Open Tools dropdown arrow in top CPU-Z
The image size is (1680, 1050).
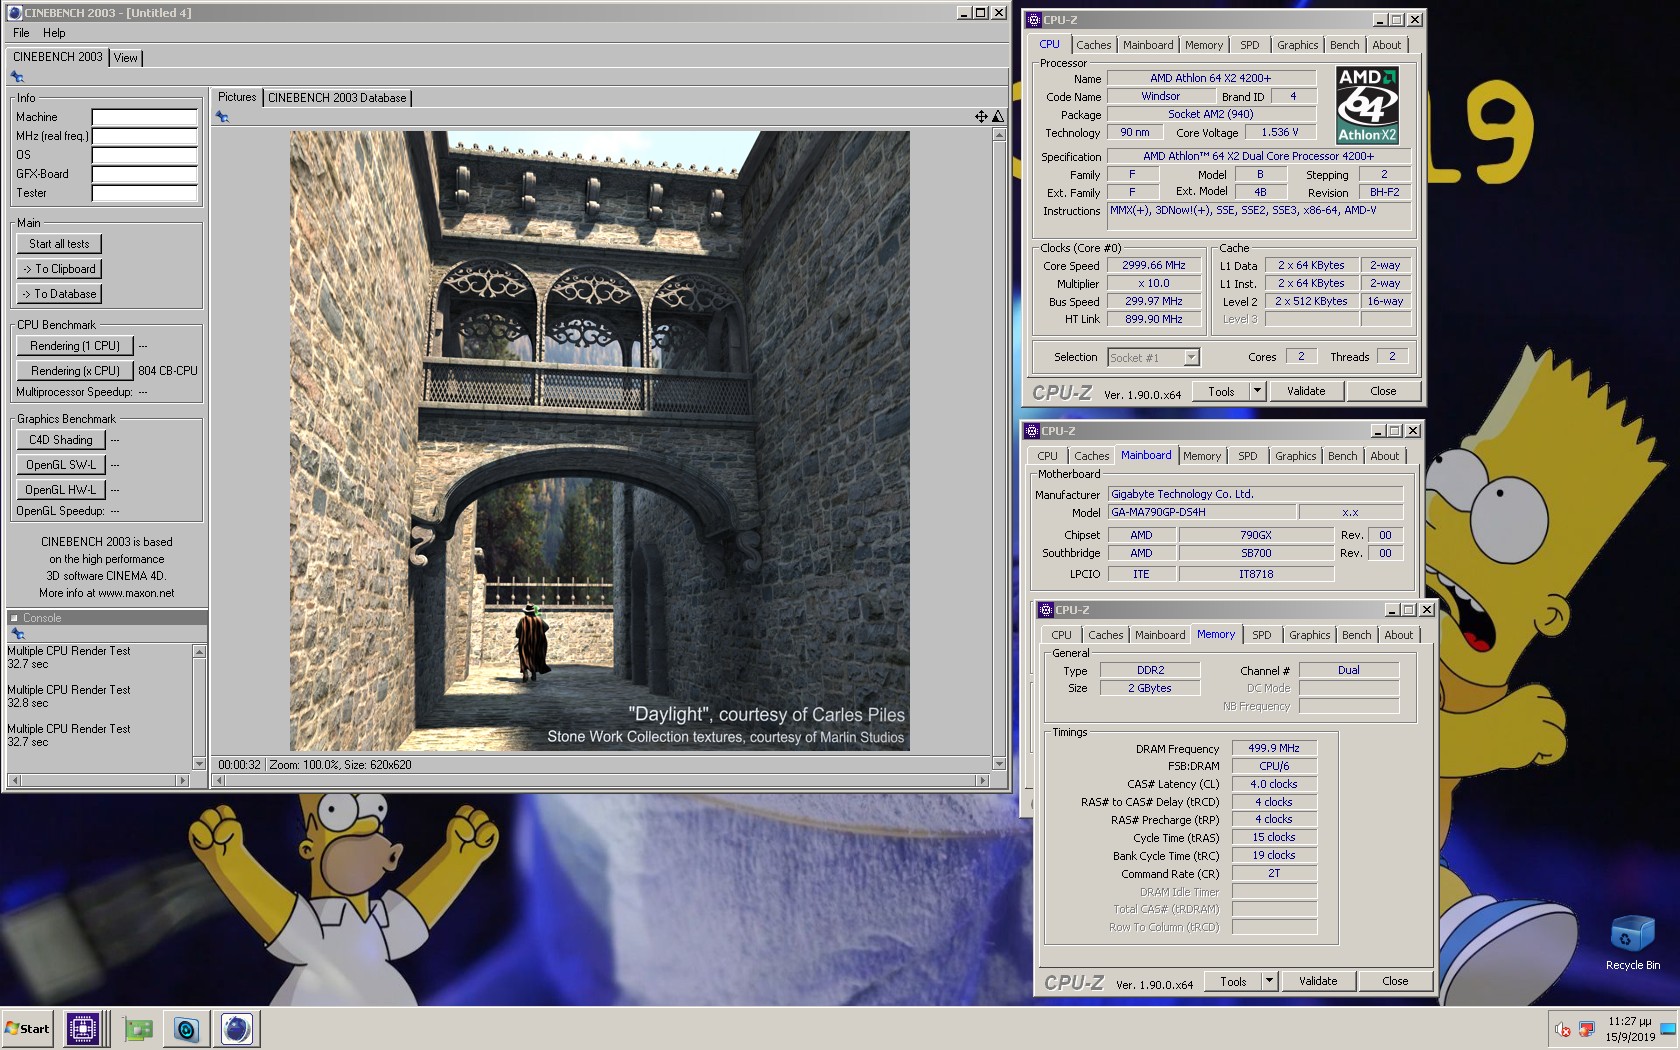point(1257,391)
